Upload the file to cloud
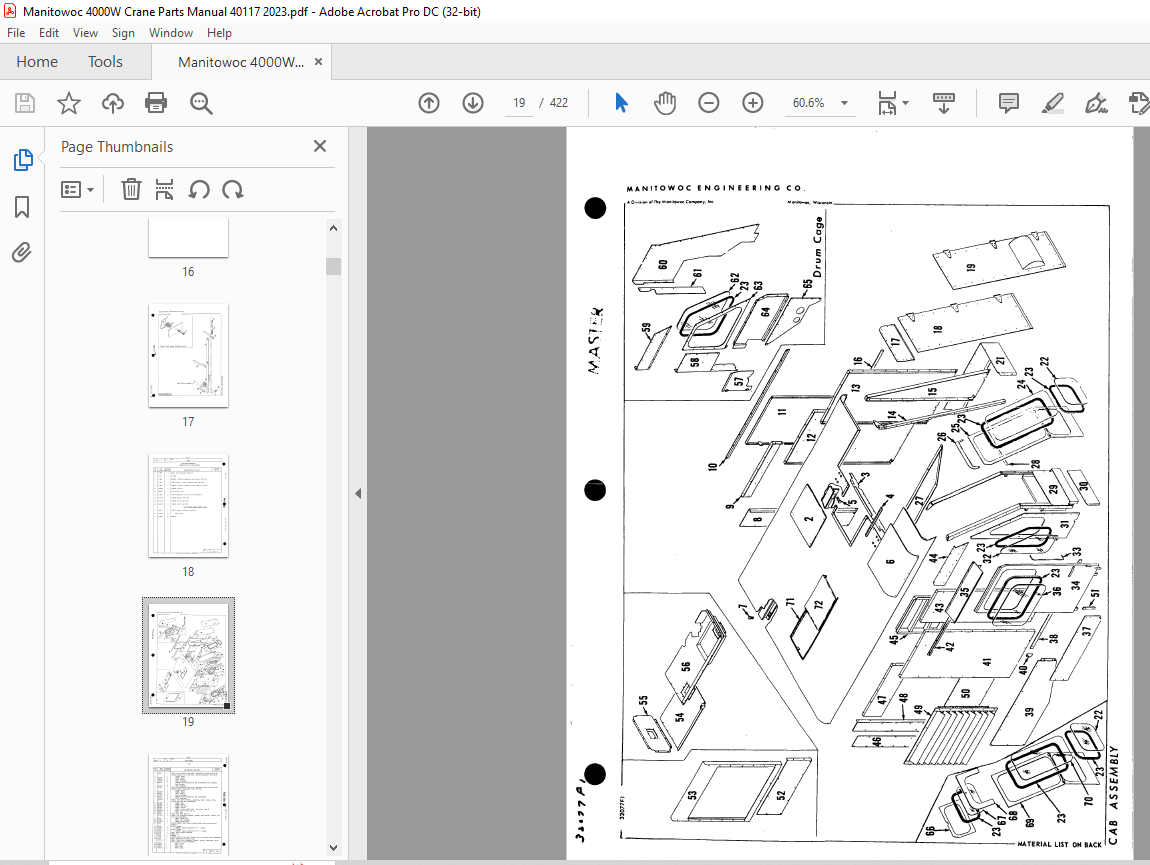This screenshot has height=865, width=1150. (113, 103)
